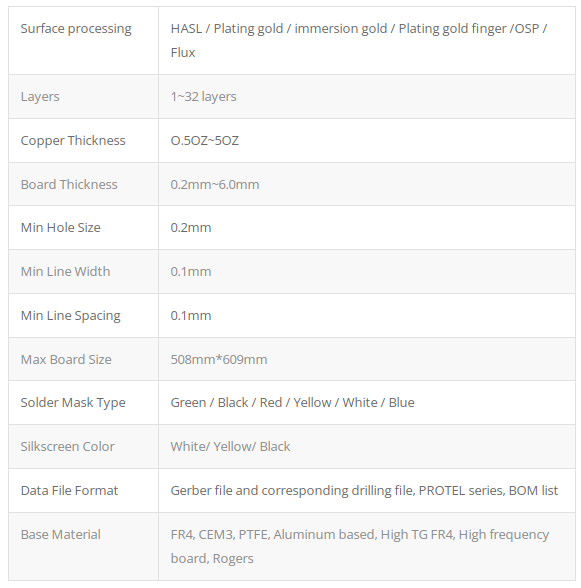The width and height of the screenshot is (581, 588).
Task: Select the 508mm*609mm board size value
Action: click(219, 360)
